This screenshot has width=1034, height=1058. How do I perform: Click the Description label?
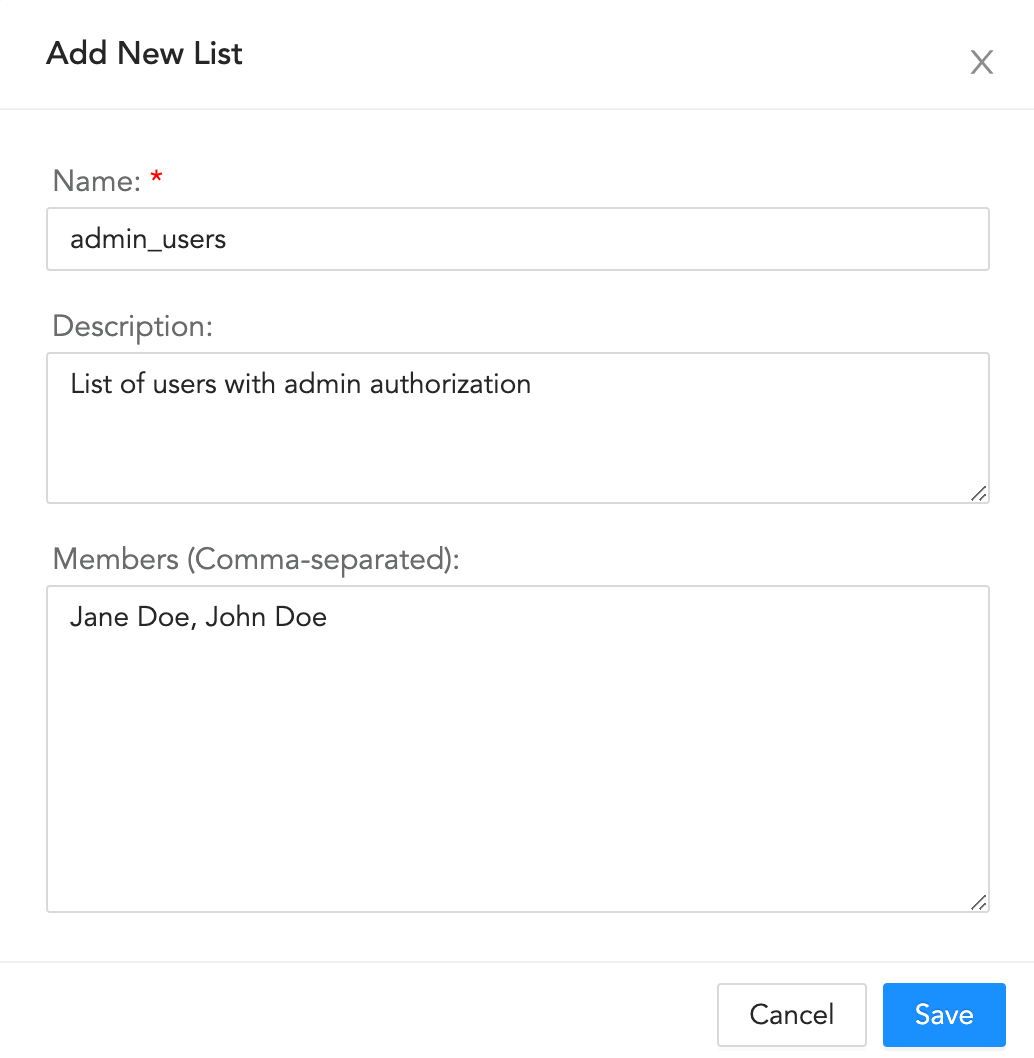point(132,326)
